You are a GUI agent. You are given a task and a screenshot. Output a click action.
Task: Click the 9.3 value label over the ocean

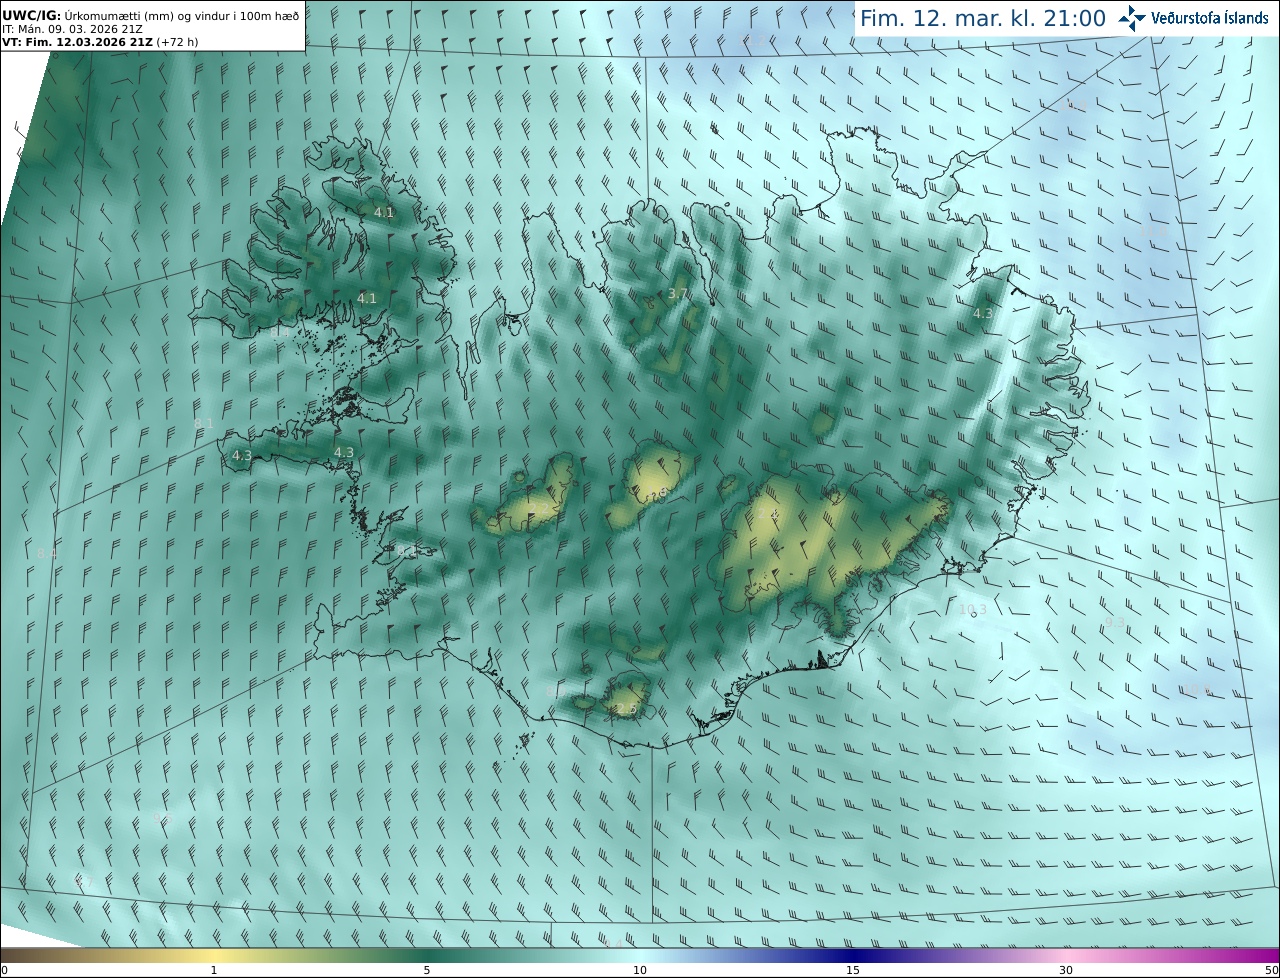1114,622
